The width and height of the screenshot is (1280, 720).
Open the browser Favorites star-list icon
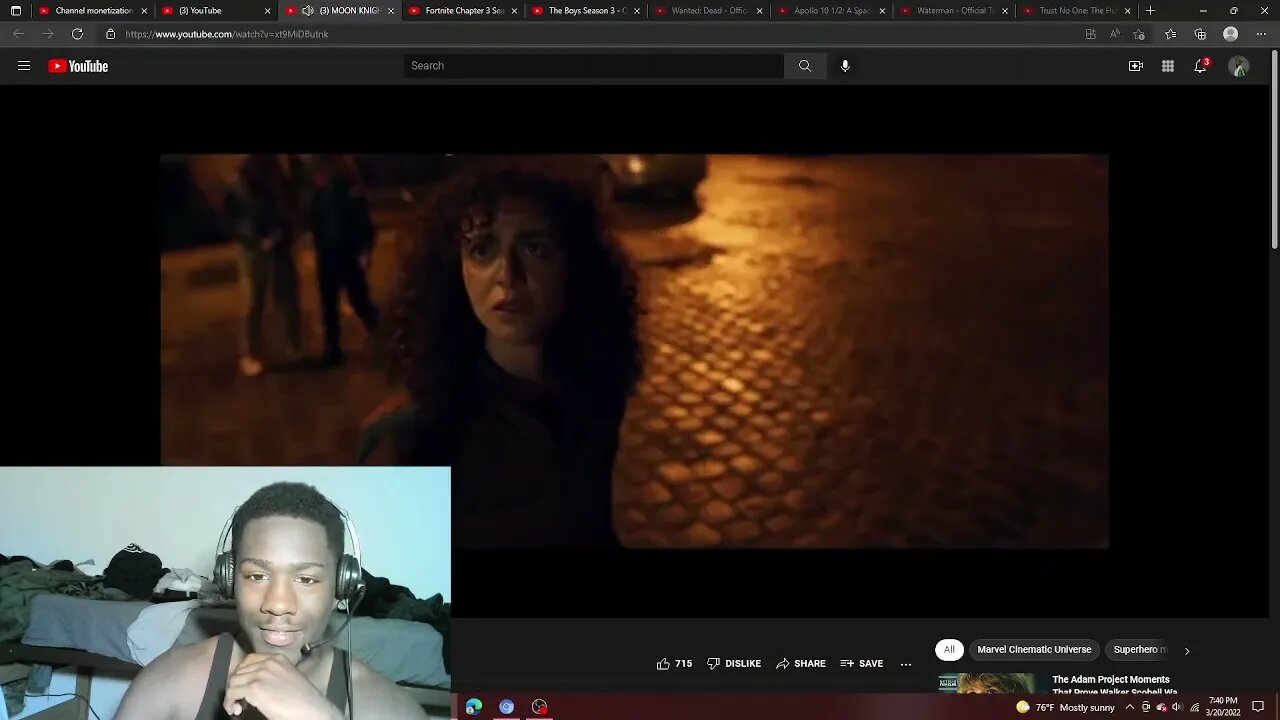1170,34
